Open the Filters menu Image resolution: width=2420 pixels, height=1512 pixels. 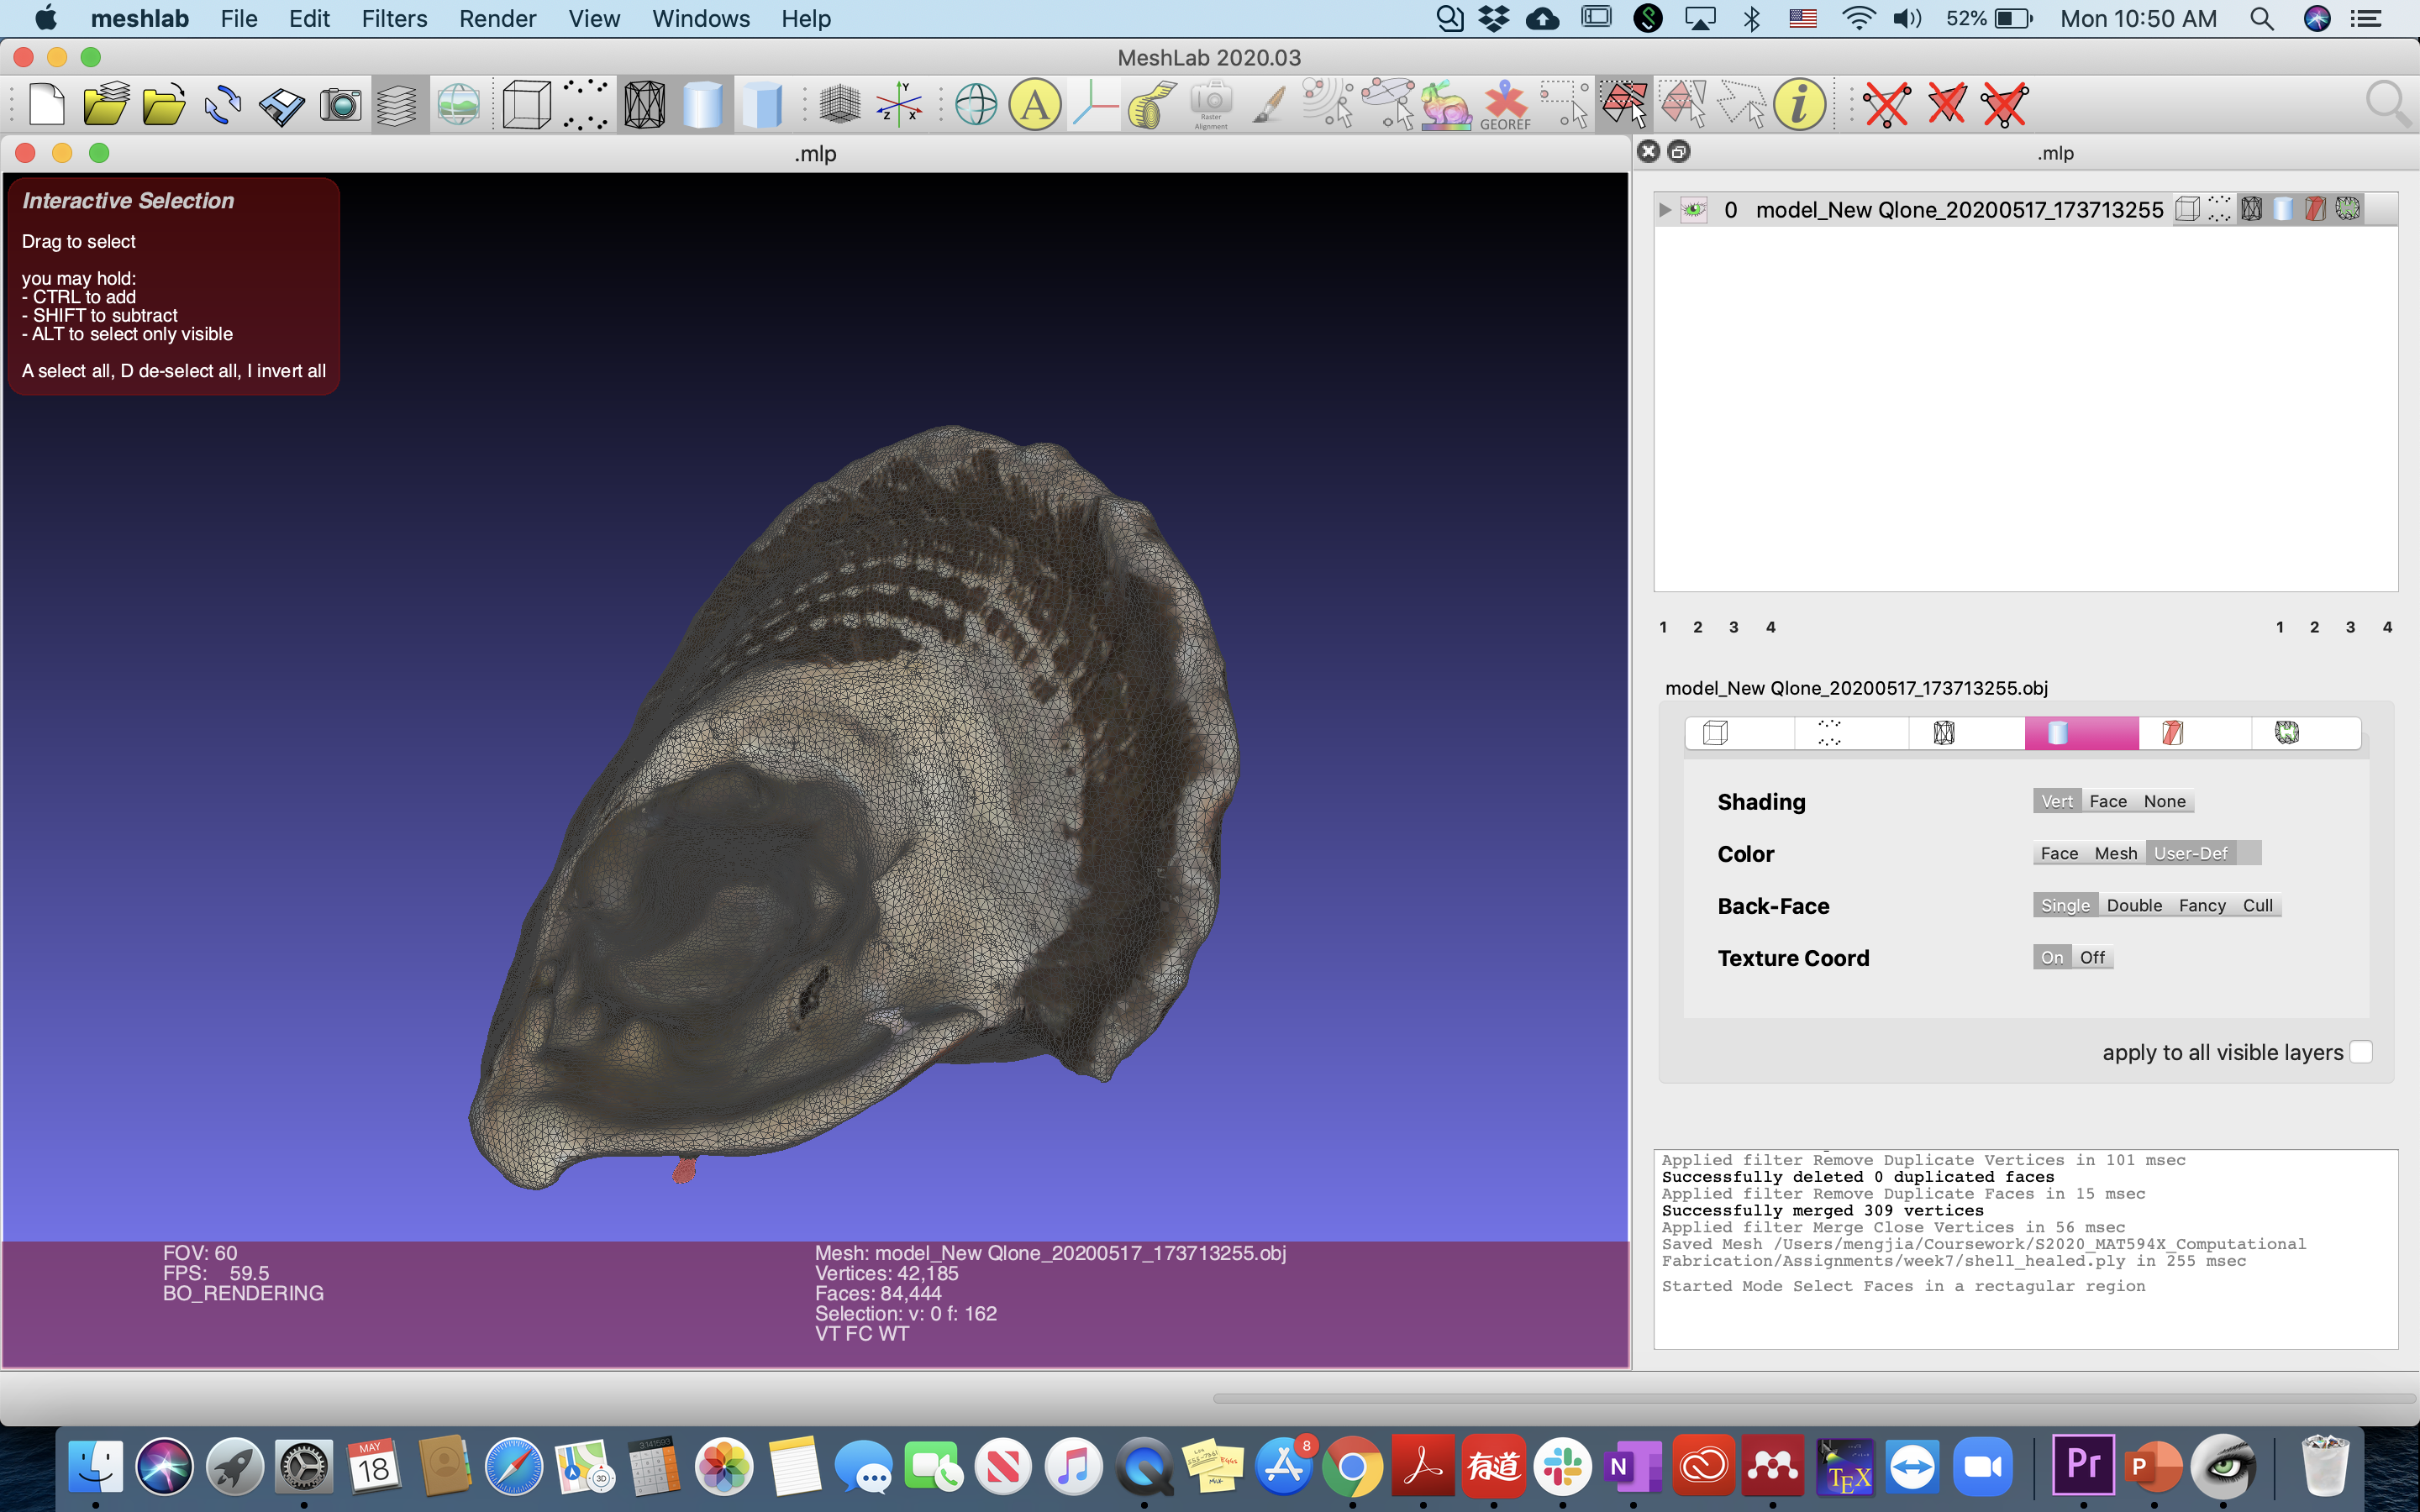coord(394,19)
